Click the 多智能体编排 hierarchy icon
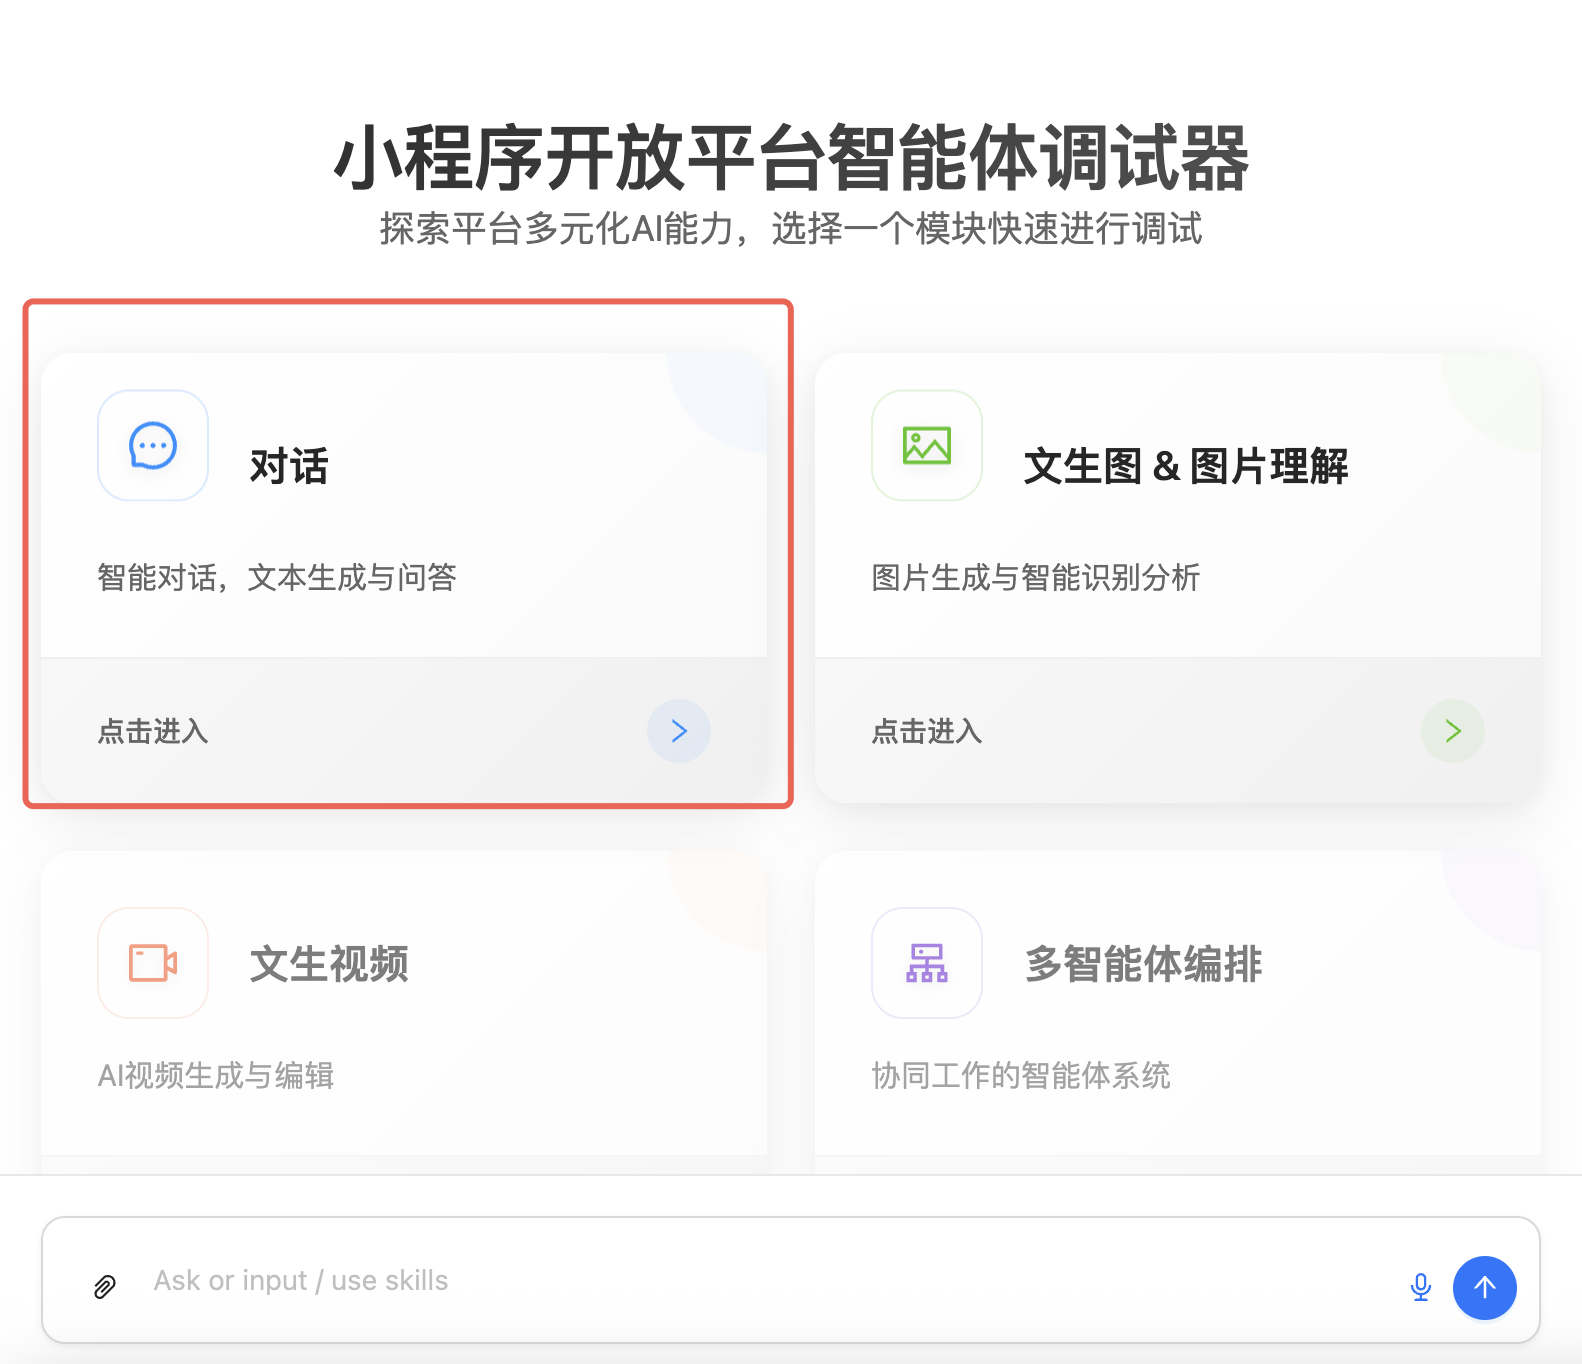The height and width of the screenshot is (1364, 1582). 927,963
